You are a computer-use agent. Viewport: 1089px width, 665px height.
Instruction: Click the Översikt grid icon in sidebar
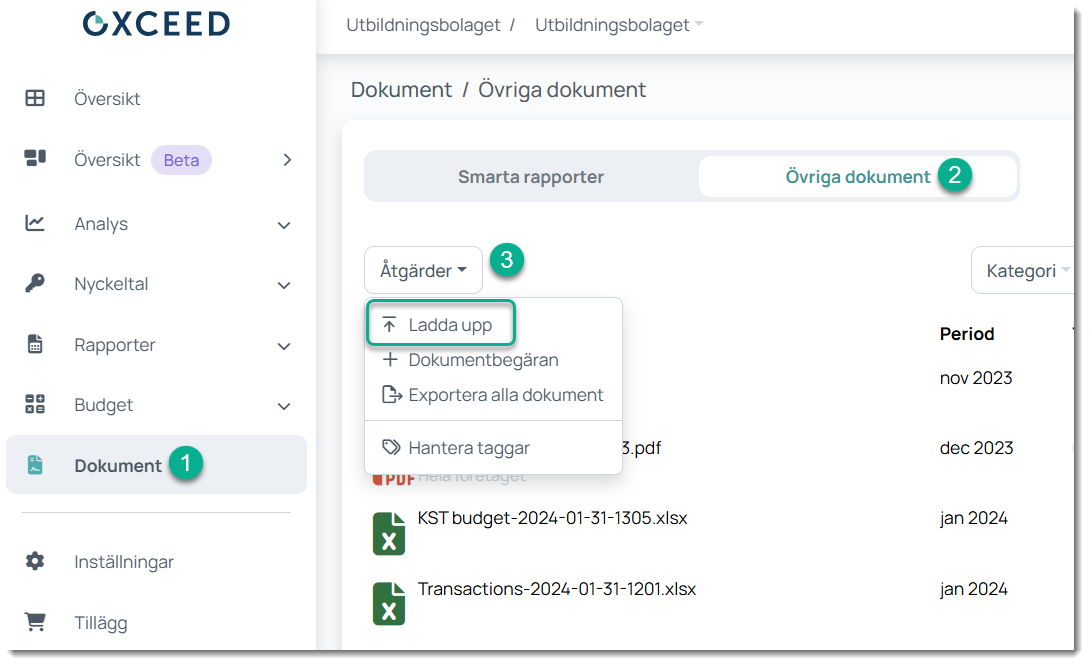coord(35,98)
